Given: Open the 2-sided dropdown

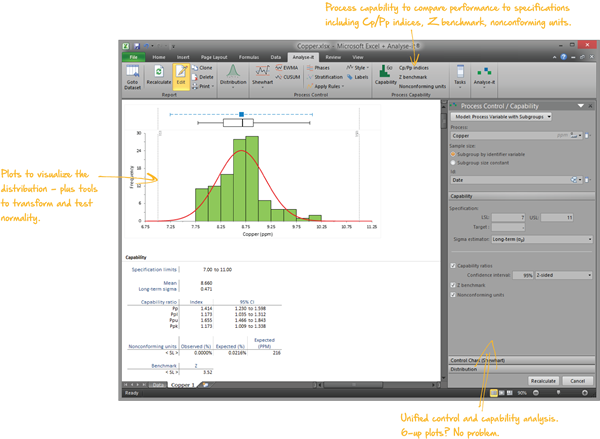Looking at the screenshot, I should [564, 275].
